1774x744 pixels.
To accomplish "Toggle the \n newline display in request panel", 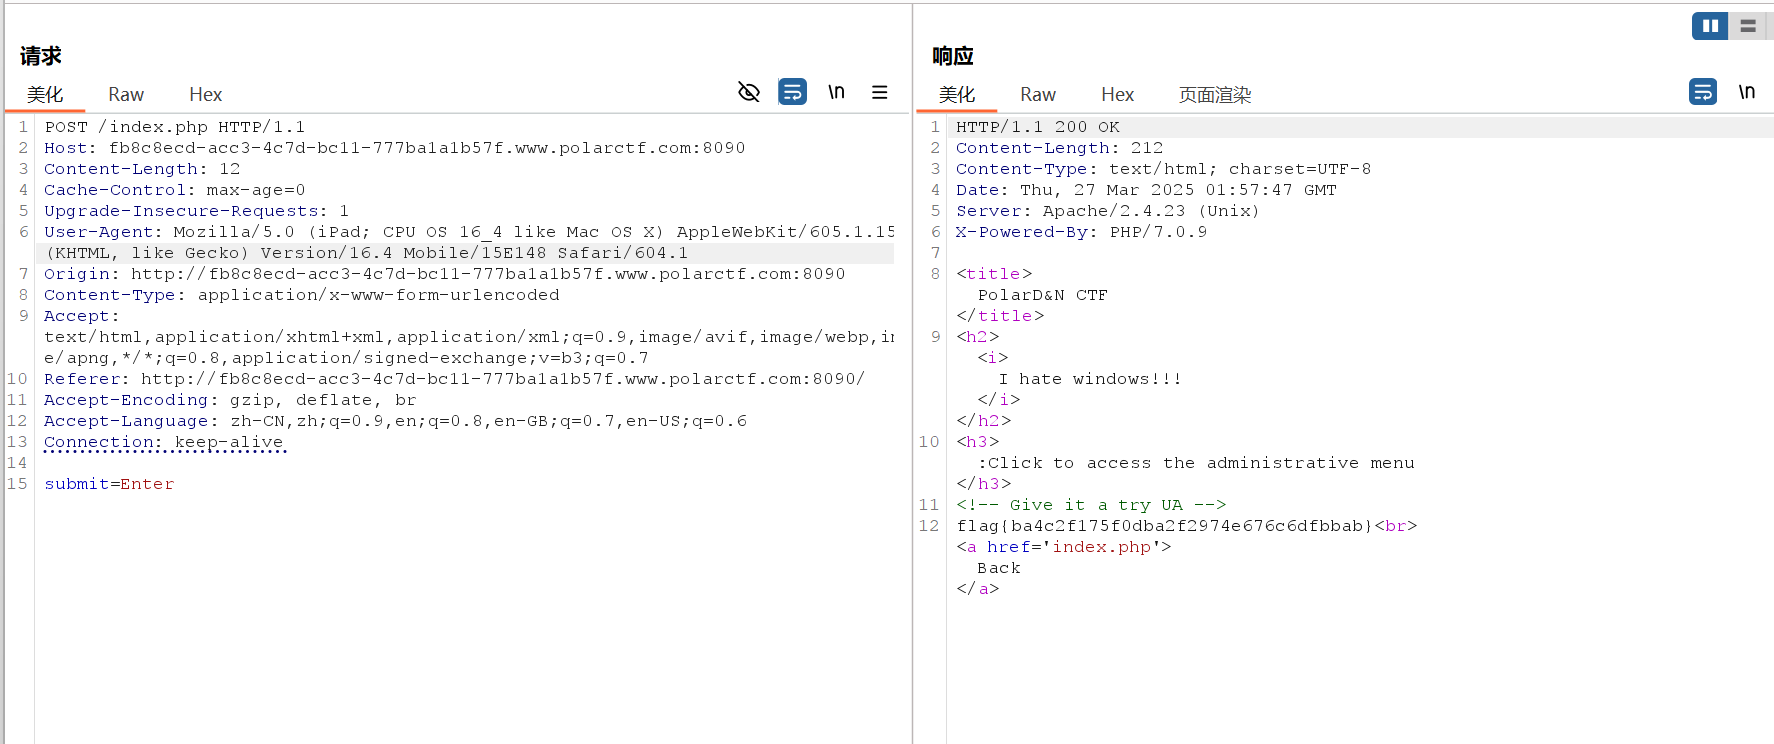I will 836,92.
